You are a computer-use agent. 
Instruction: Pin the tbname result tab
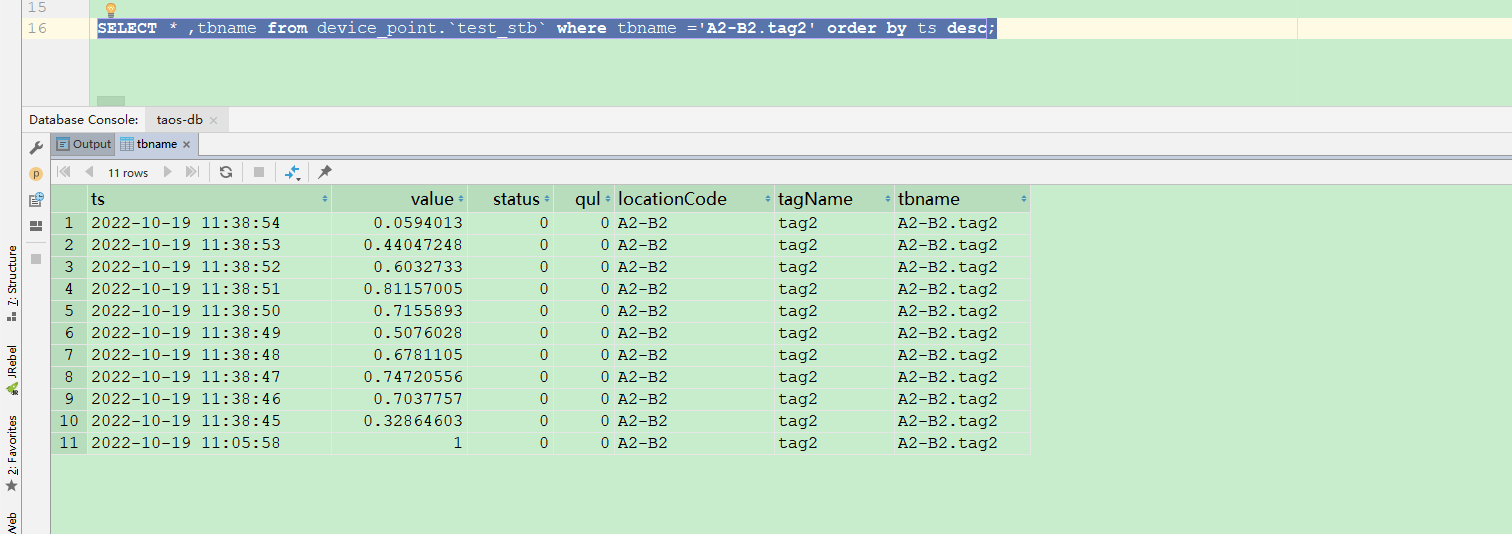325,172
